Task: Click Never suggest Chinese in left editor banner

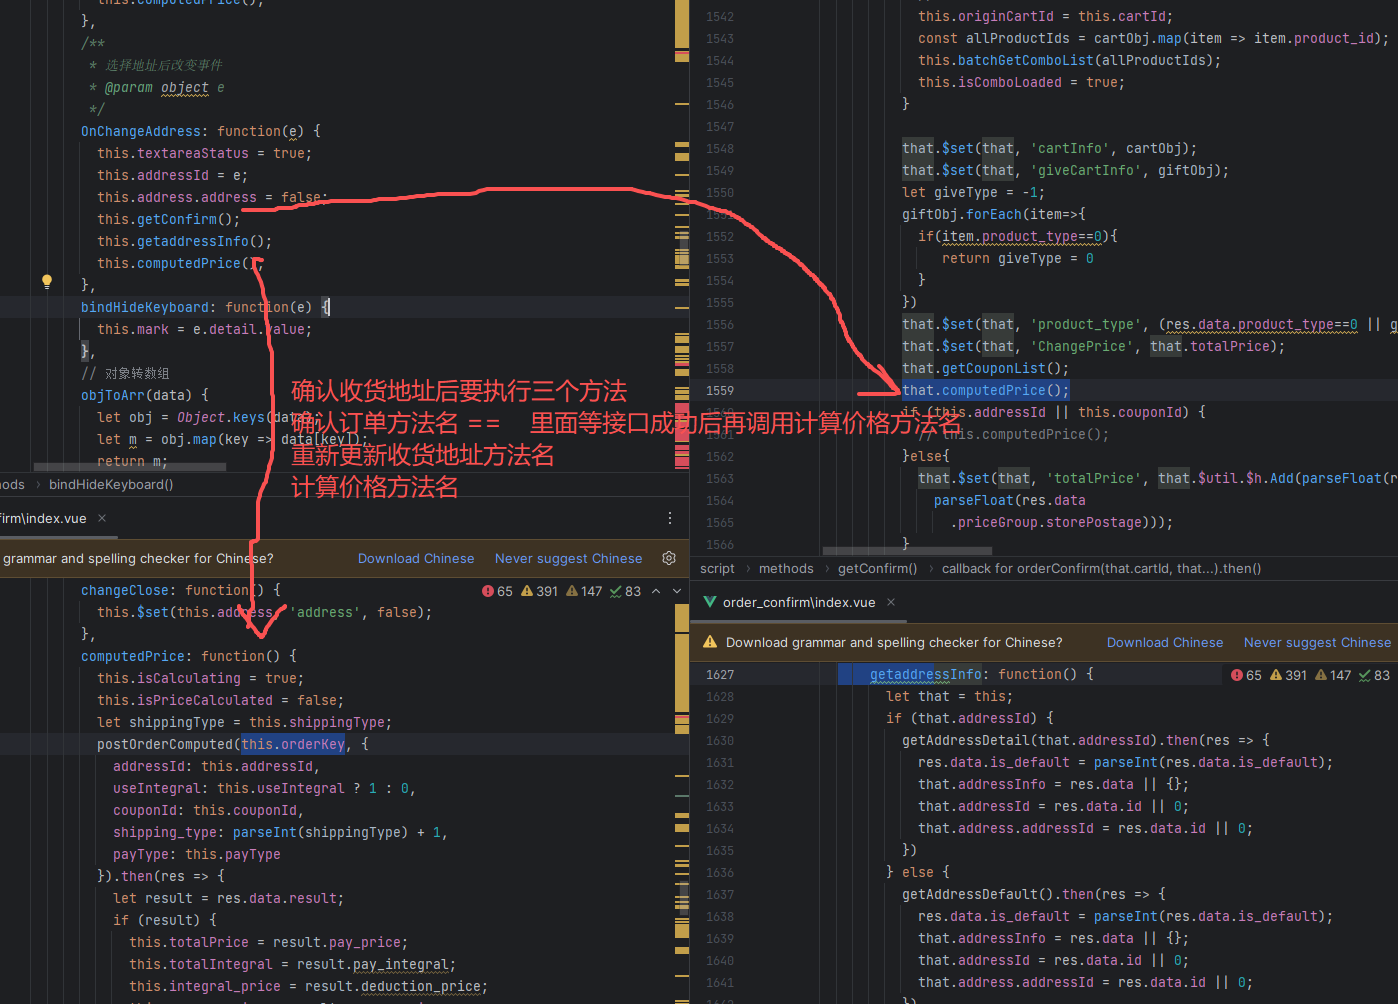Action: coord(568,559)
